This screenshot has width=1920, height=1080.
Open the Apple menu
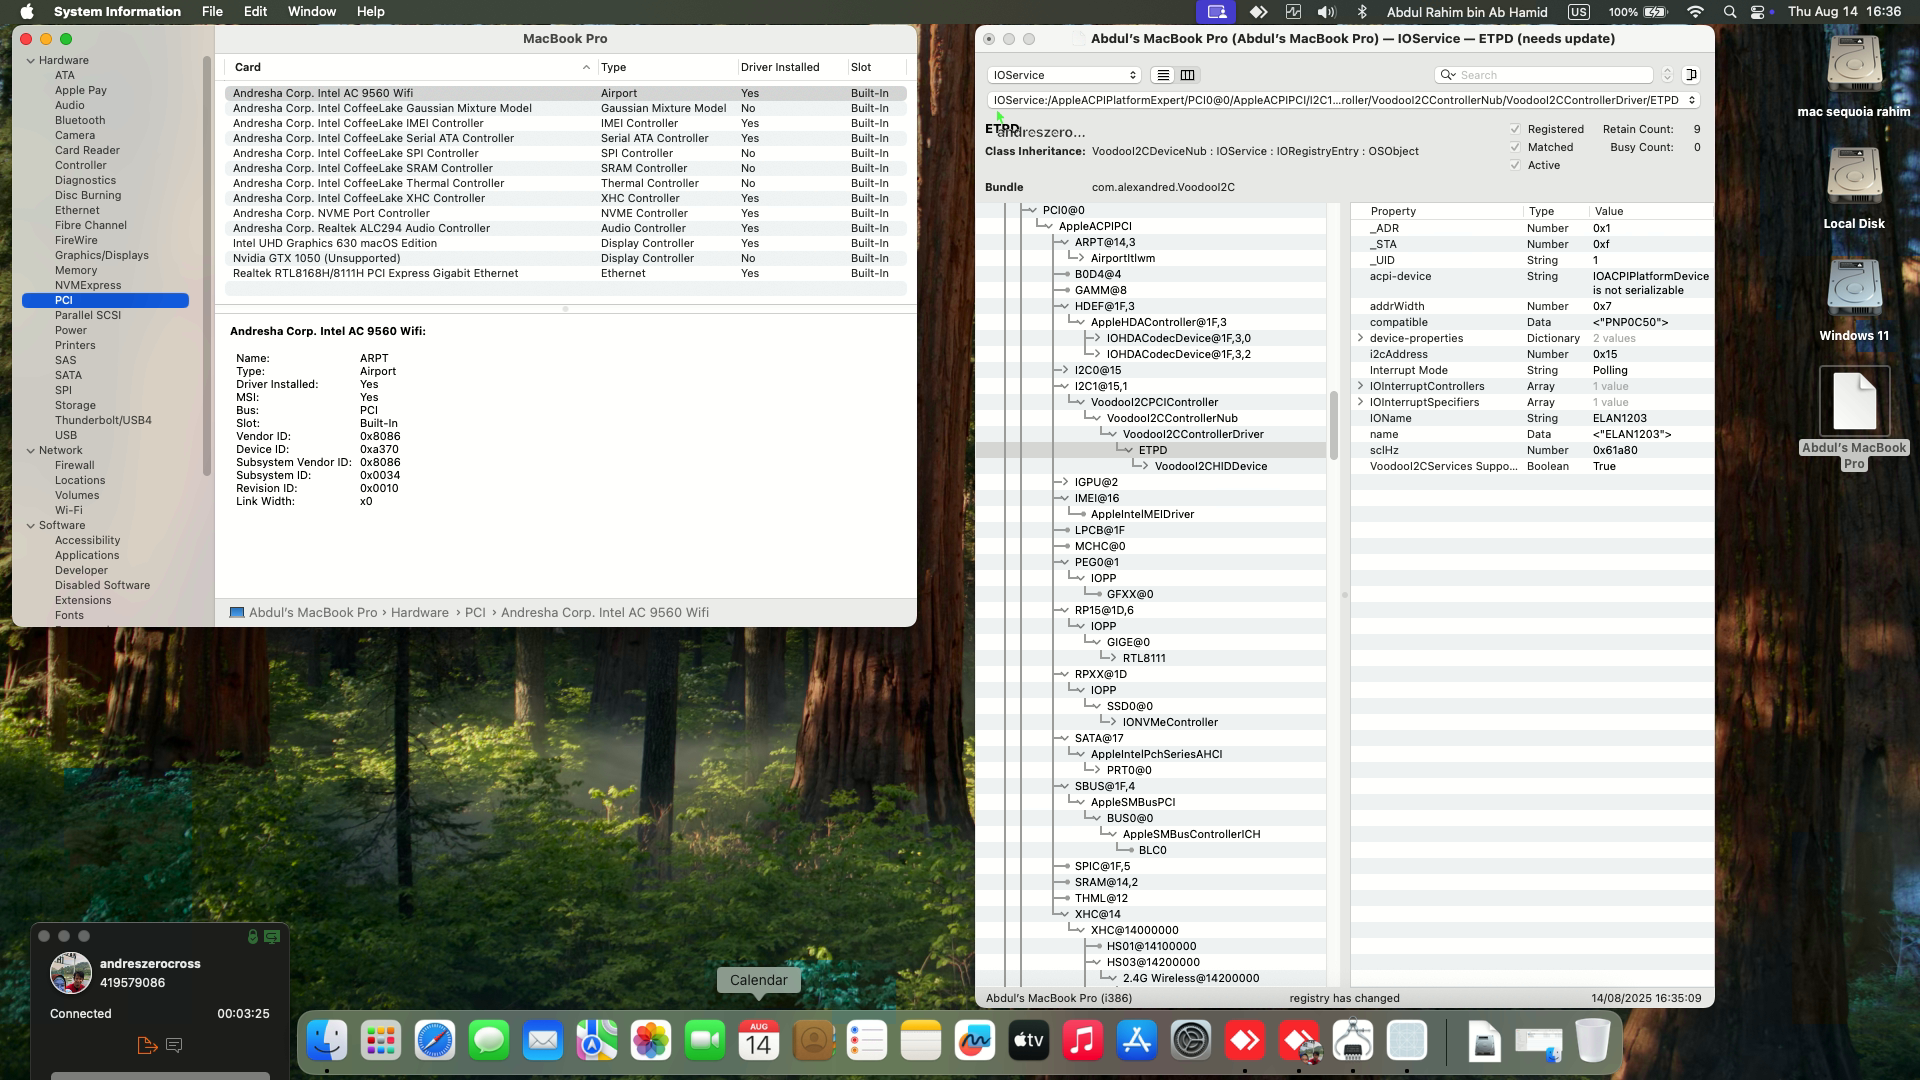(27, 12)
